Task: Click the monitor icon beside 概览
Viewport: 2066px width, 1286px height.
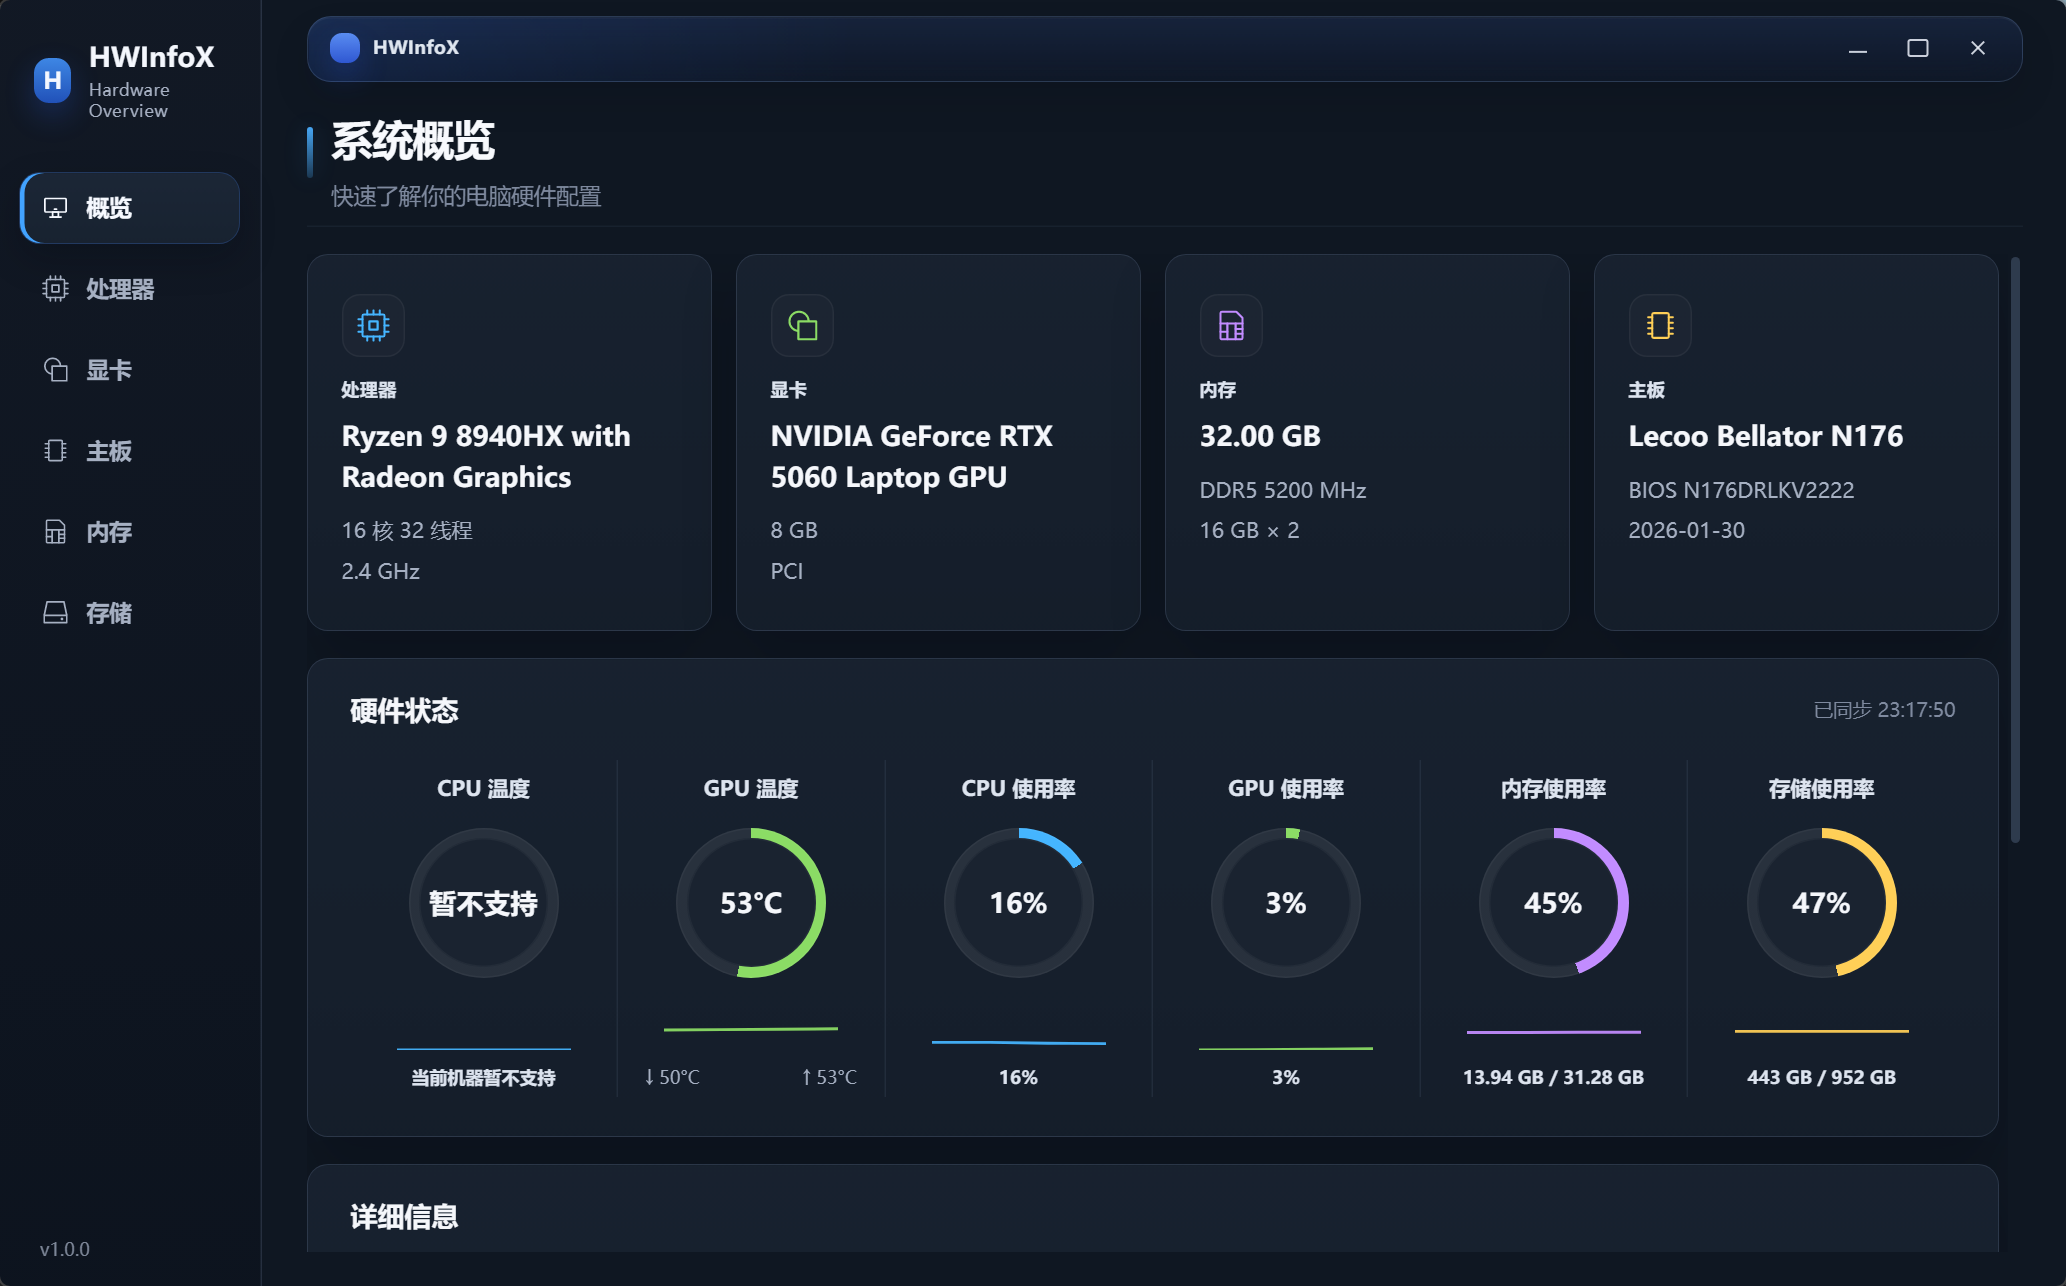Action: pyautogui.click(x=55, y=207)
